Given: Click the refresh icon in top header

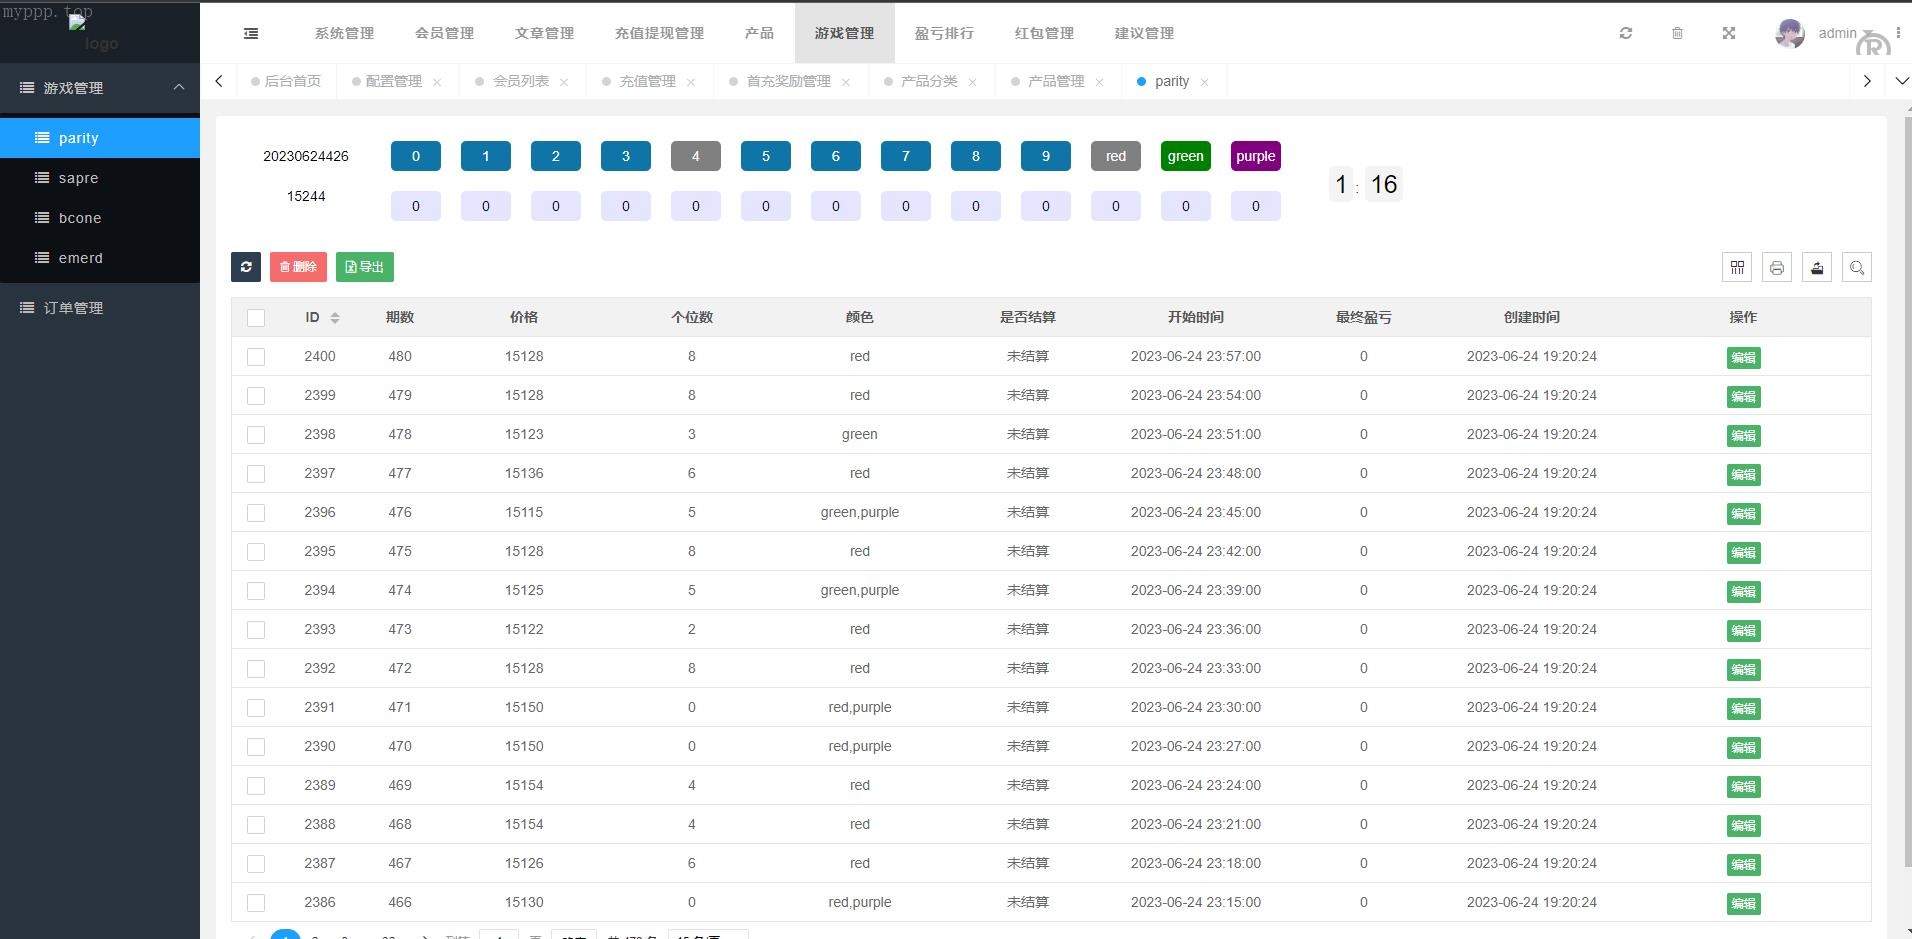Looking at the screenshot, I should [1626, 33].
